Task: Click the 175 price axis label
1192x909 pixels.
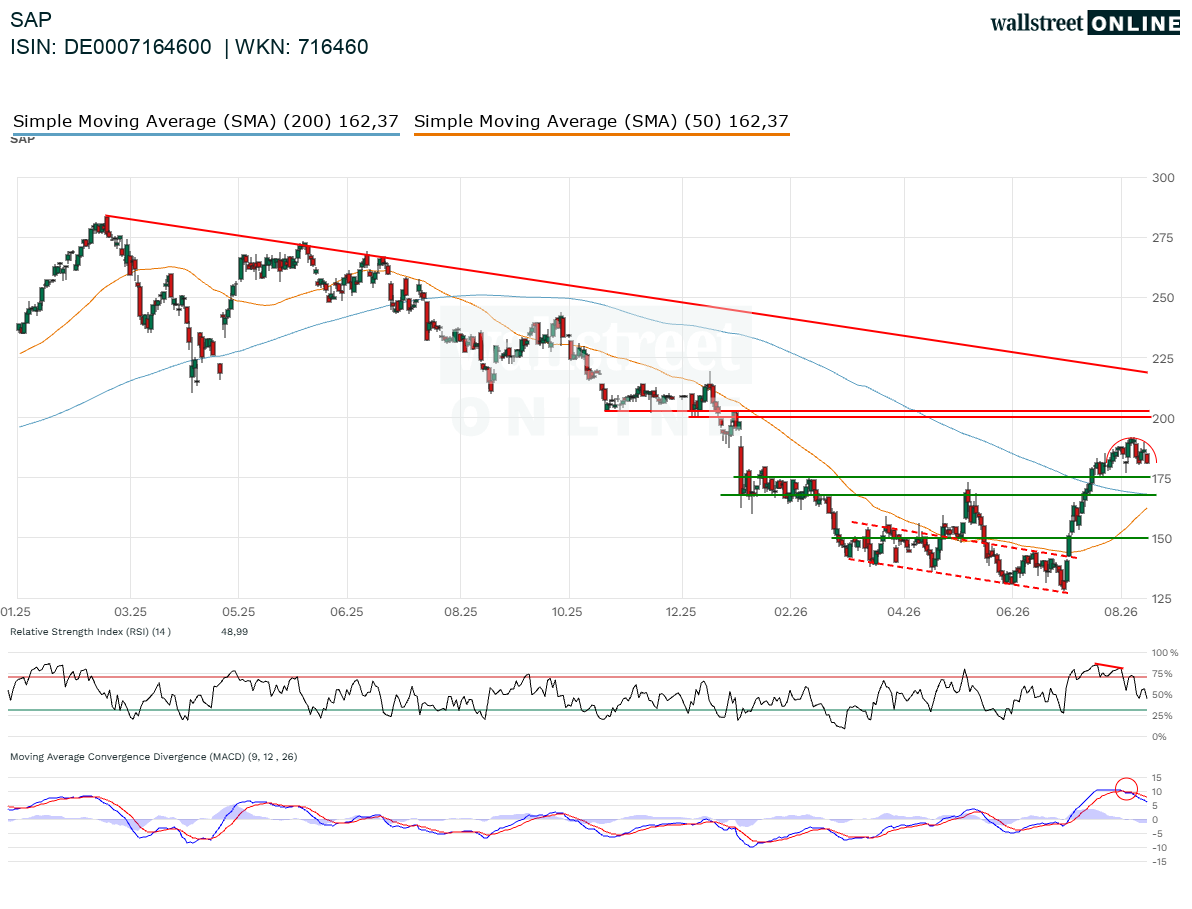Action: [1163, 479]
